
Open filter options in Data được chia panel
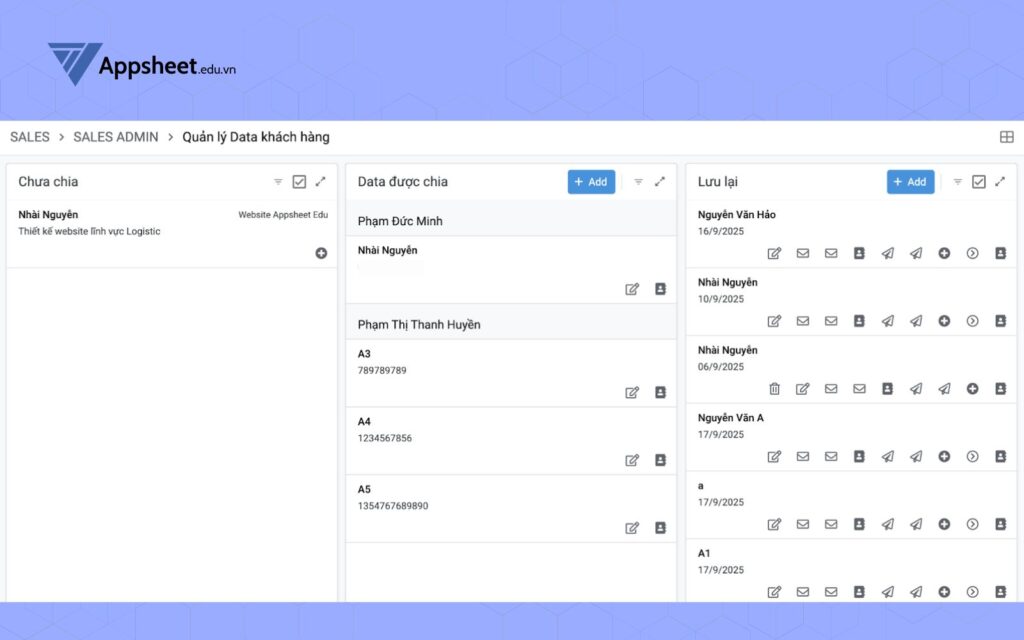(x=638, y=182)
